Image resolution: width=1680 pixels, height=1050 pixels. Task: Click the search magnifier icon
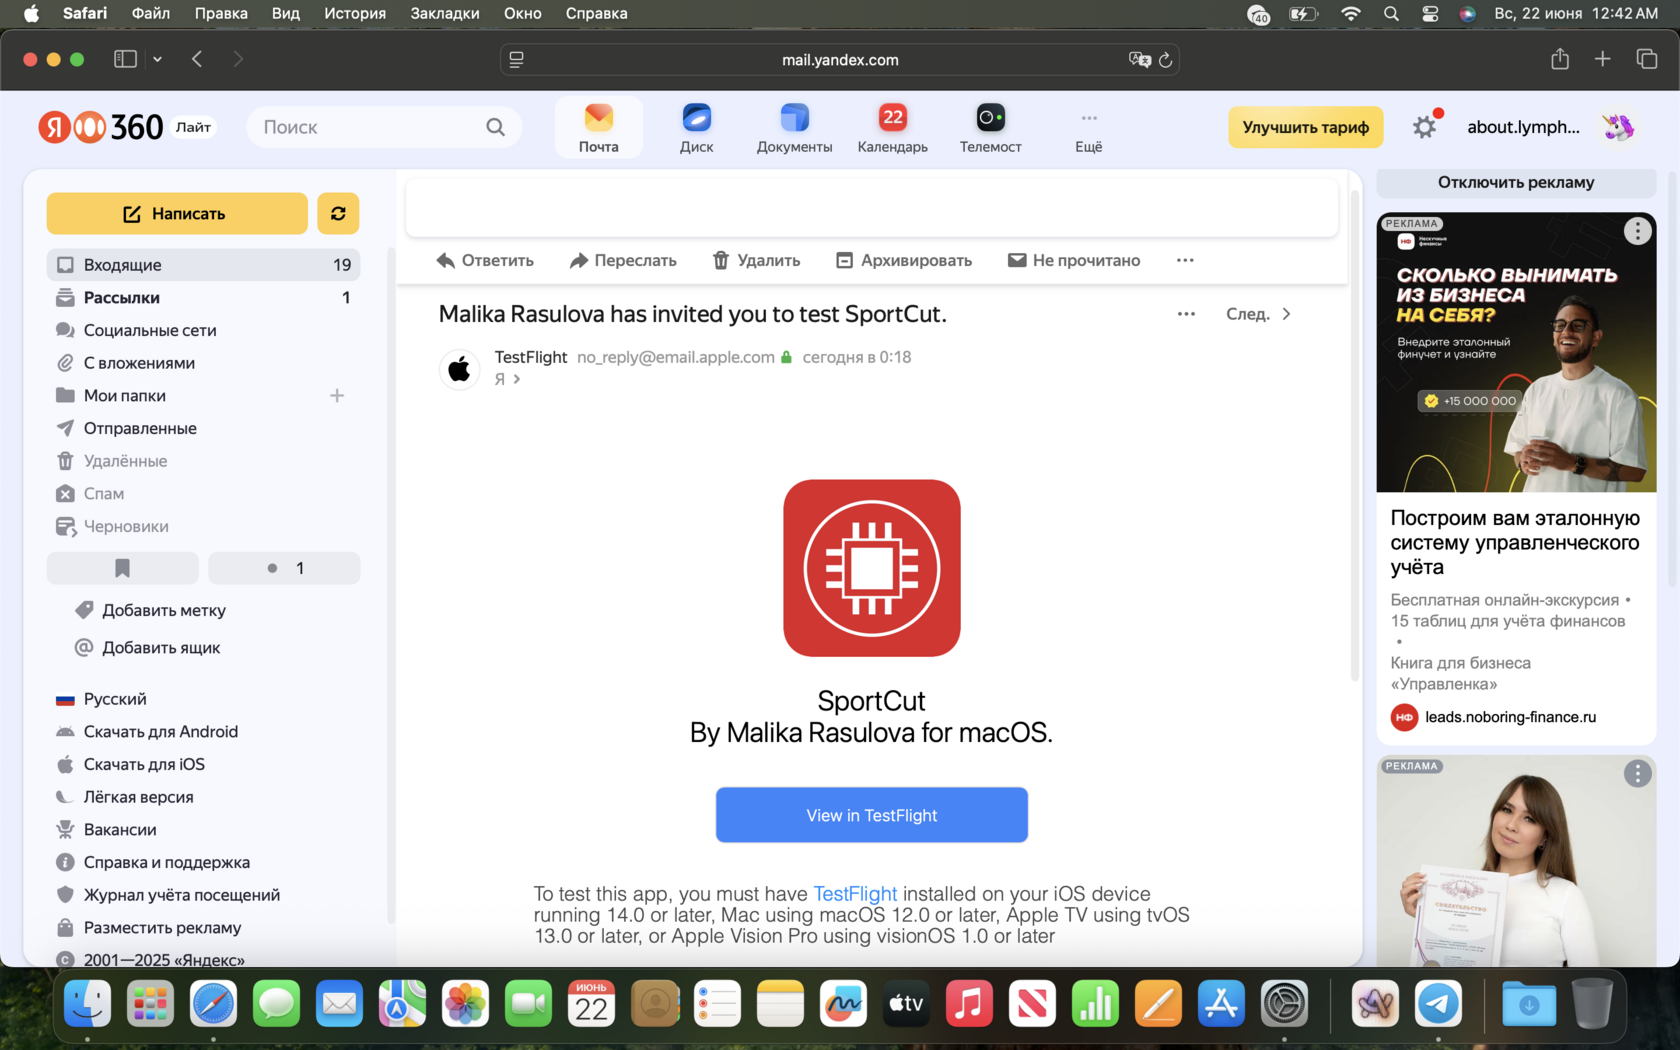coord(495,127)
